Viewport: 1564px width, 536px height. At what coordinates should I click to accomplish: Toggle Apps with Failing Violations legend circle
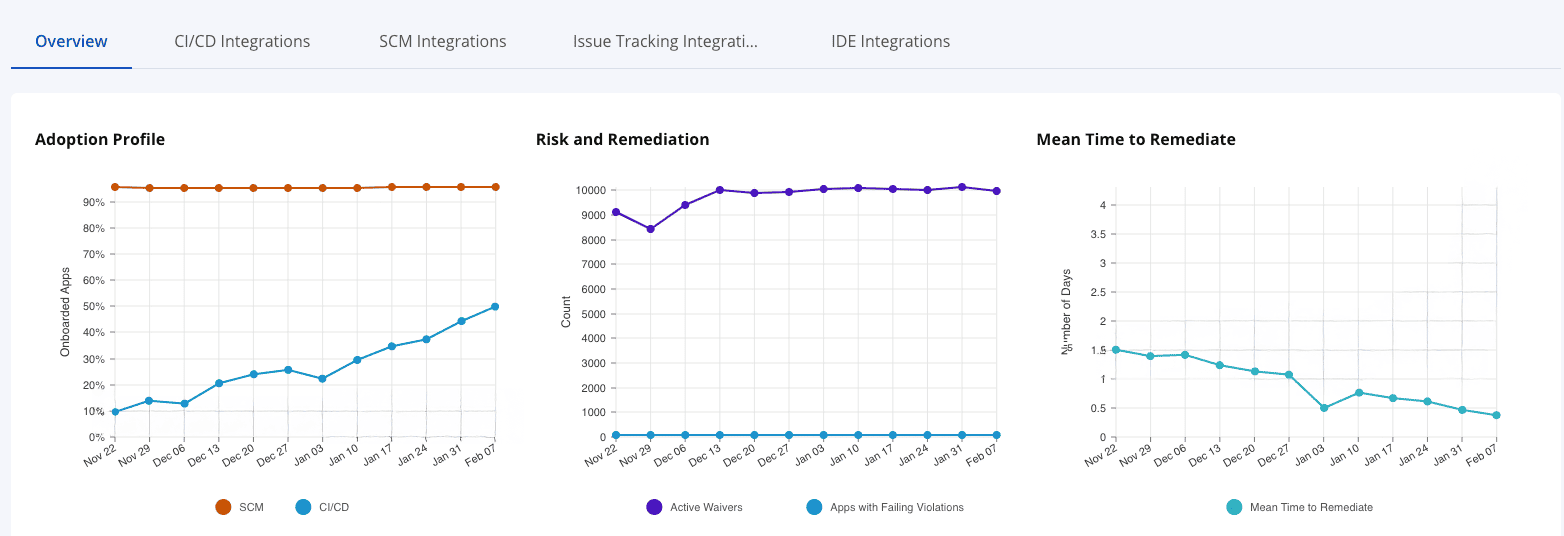814,507
